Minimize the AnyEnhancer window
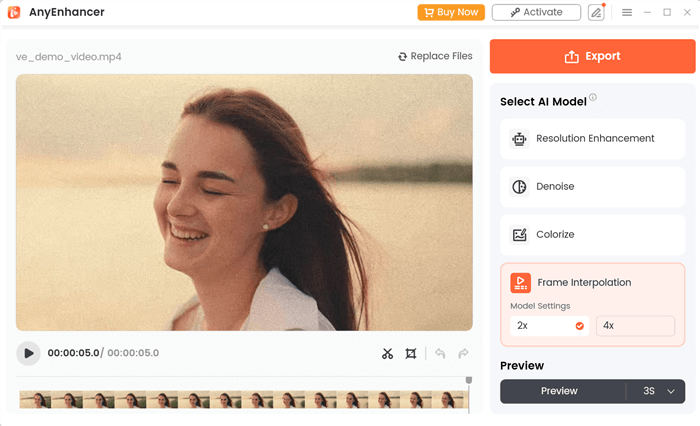Screen dimensions: 700x426 point(647,13)
